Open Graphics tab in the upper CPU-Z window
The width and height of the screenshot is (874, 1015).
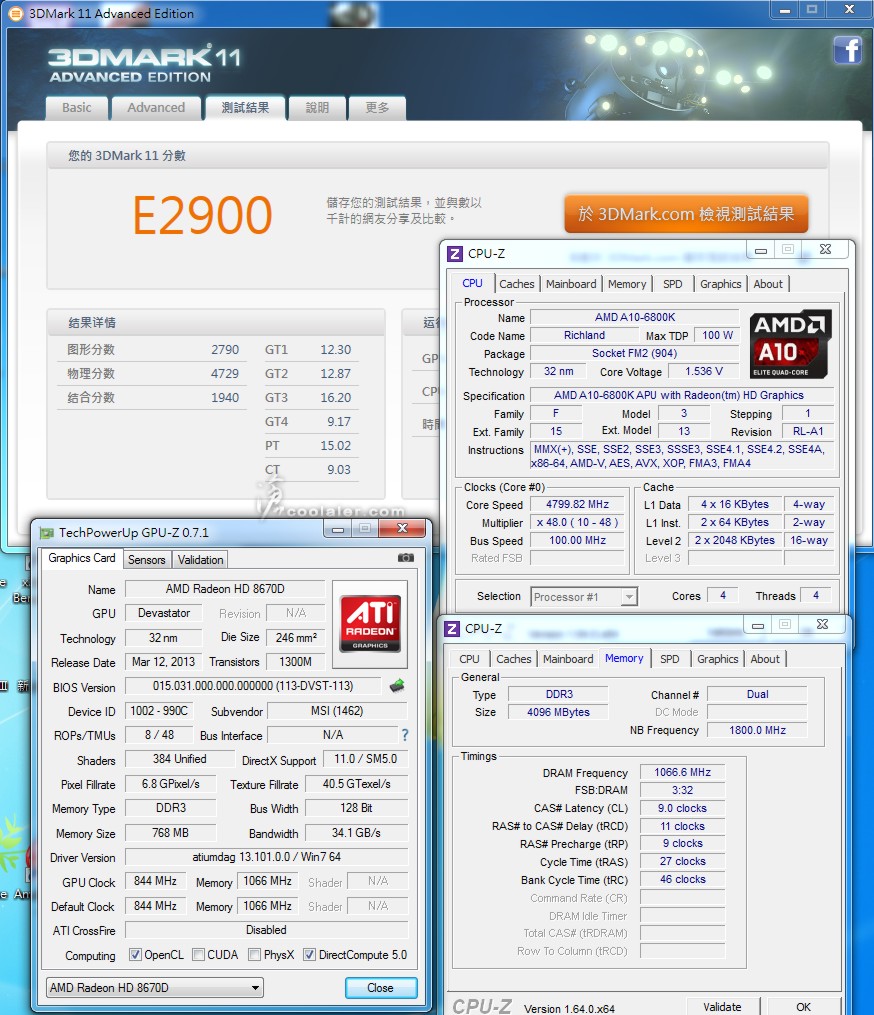[x=721, y=284]
